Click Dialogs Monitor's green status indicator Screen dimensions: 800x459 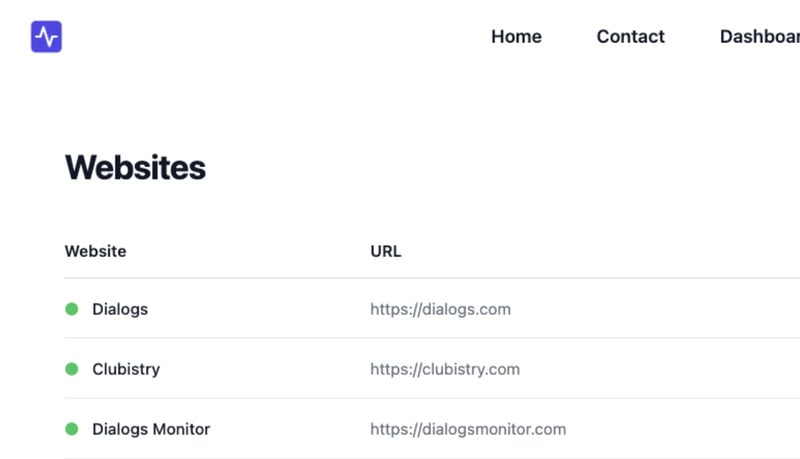click(x=72, y=429)
